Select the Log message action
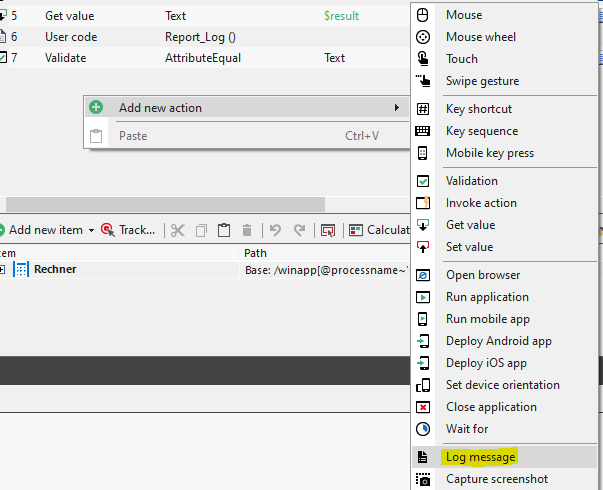603x490 pixels. click(x=480, y=457)
